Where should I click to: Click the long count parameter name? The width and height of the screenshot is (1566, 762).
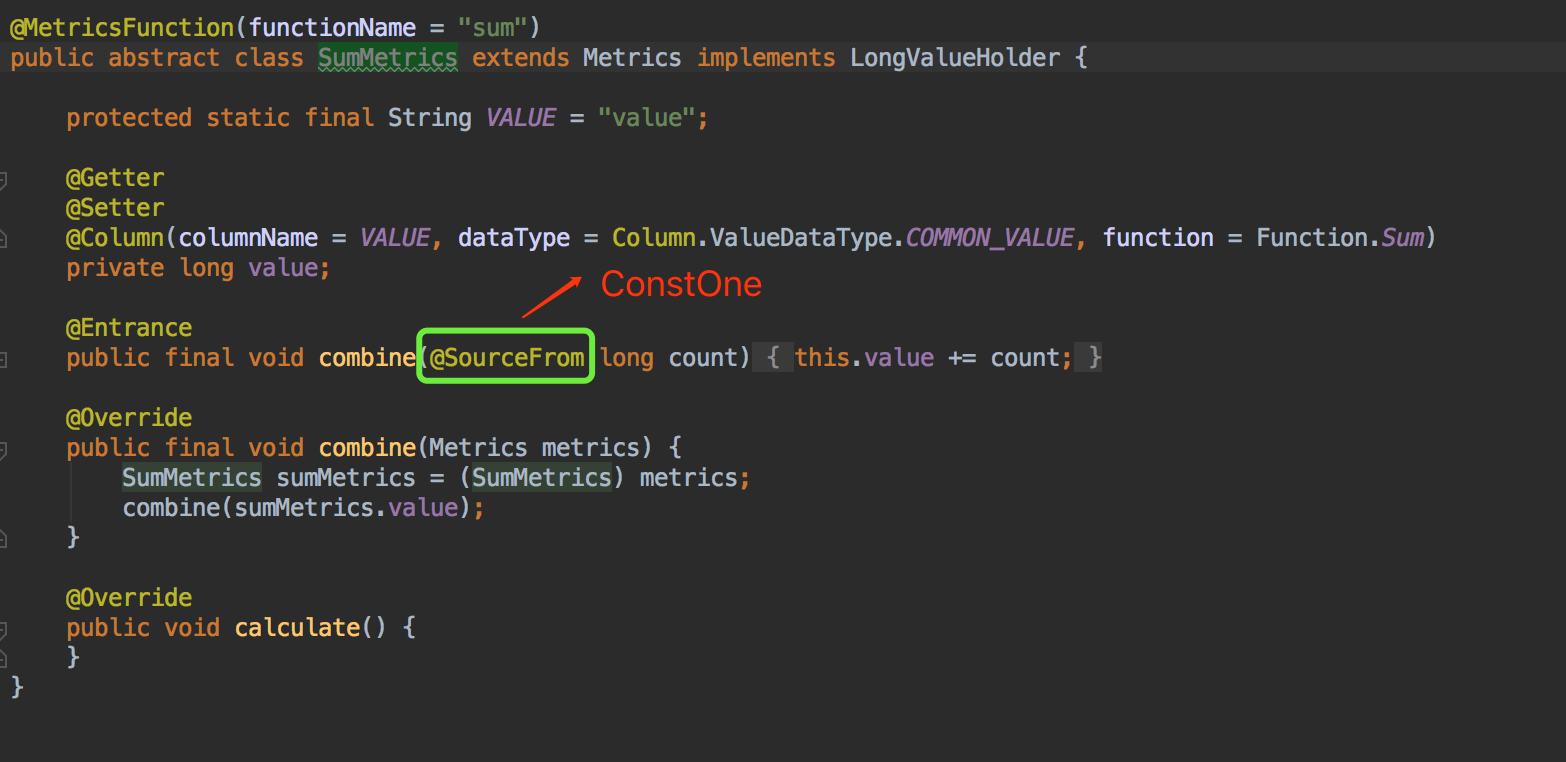(704, 357)
